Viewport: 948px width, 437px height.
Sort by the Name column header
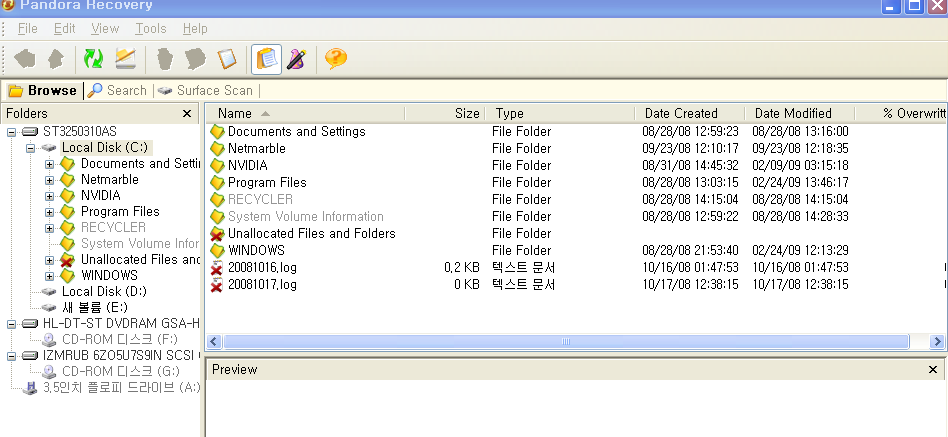pyautogui.click(x=305, y=114)
